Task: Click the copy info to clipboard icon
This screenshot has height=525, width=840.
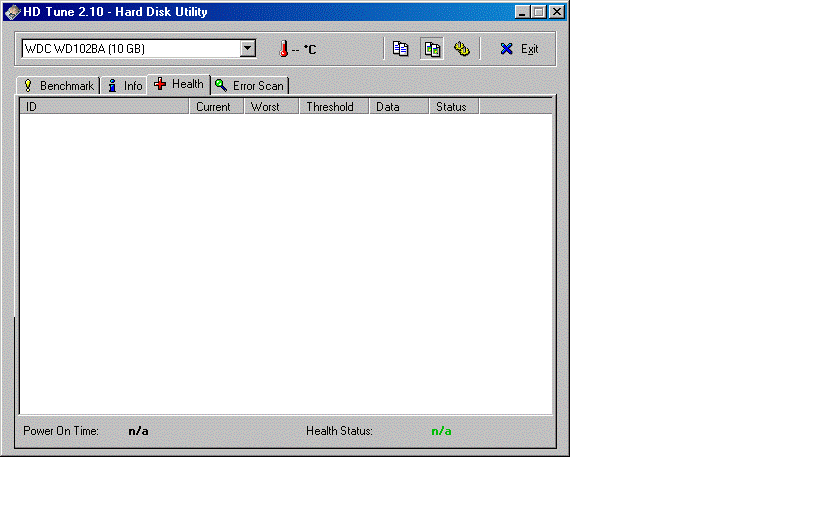Action: [401, 49]
